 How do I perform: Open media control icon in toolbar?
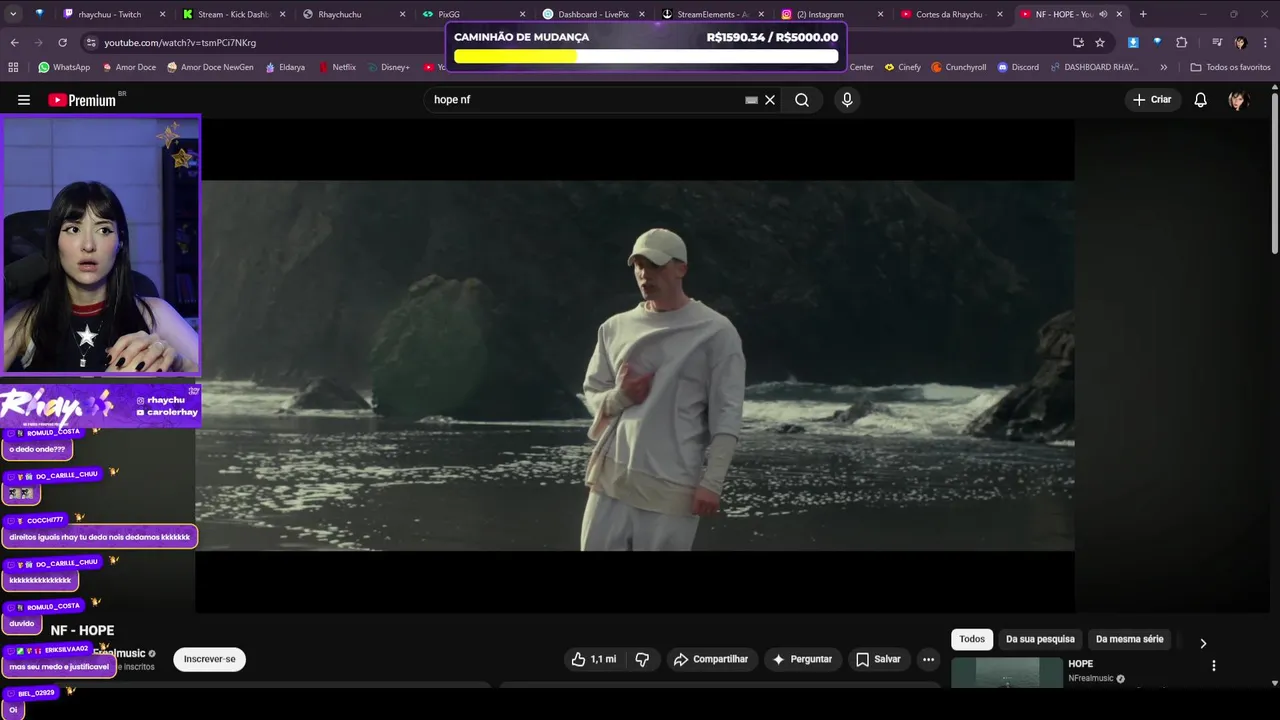(x=1217, y=43)
